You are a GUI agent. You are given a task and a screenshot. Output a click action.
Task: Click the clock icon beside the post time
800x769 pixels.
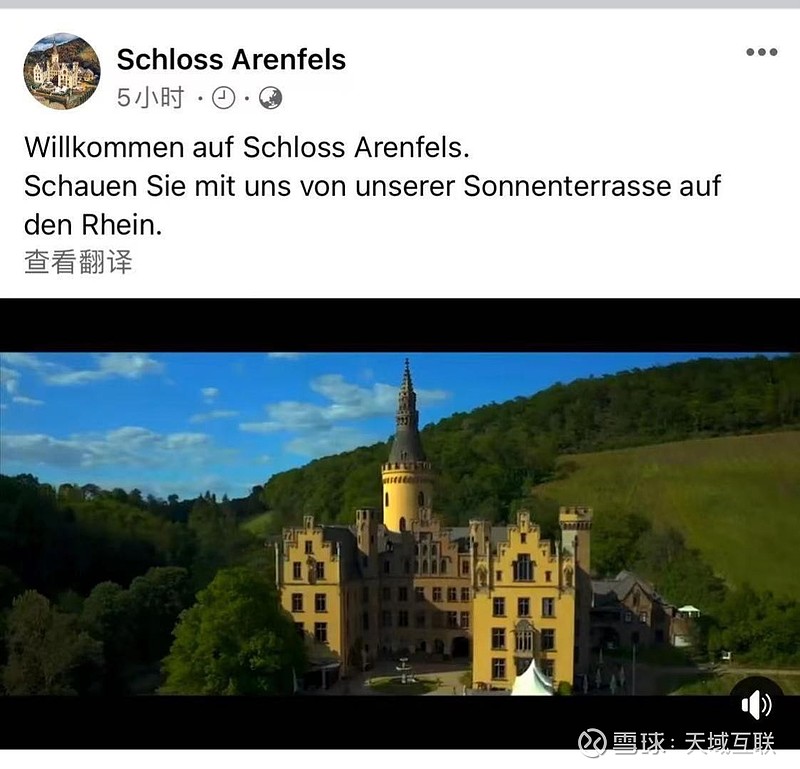(x=223, y=98)
